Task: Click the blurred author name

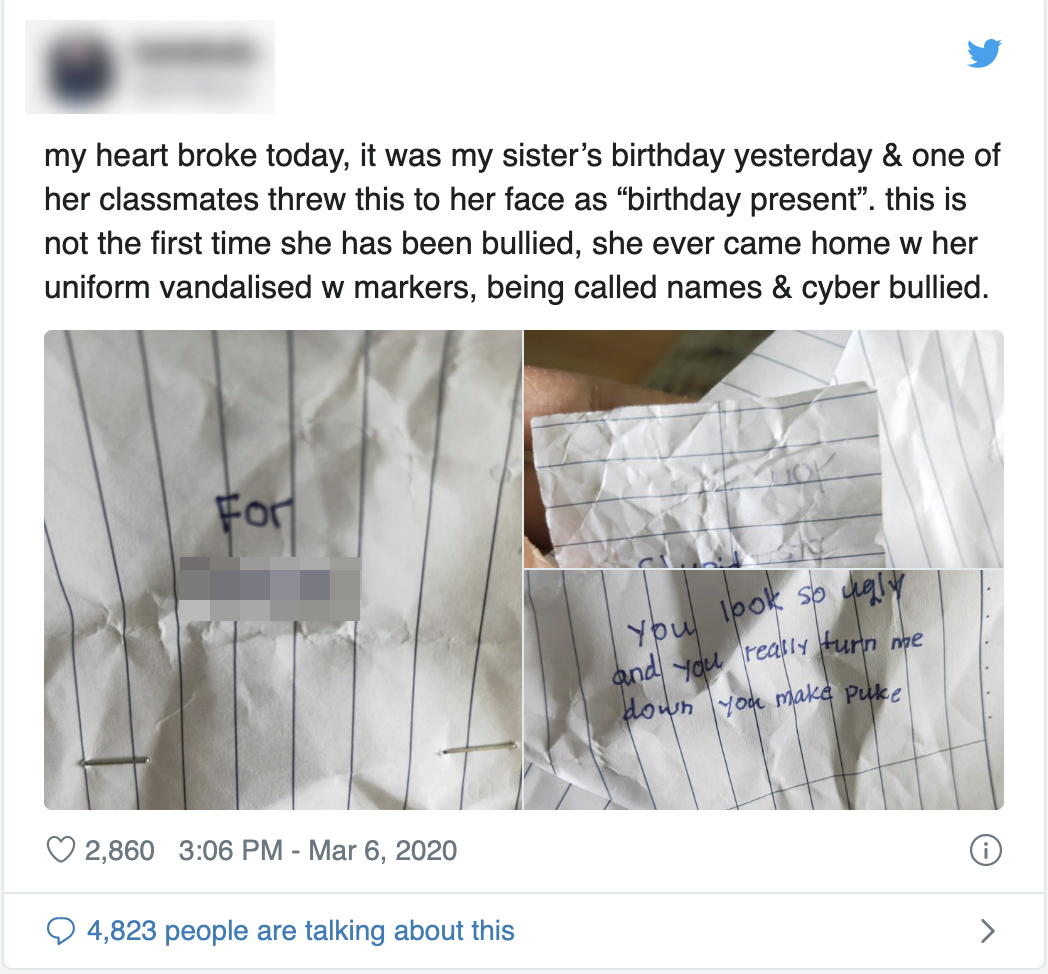Action: point(194,52)
